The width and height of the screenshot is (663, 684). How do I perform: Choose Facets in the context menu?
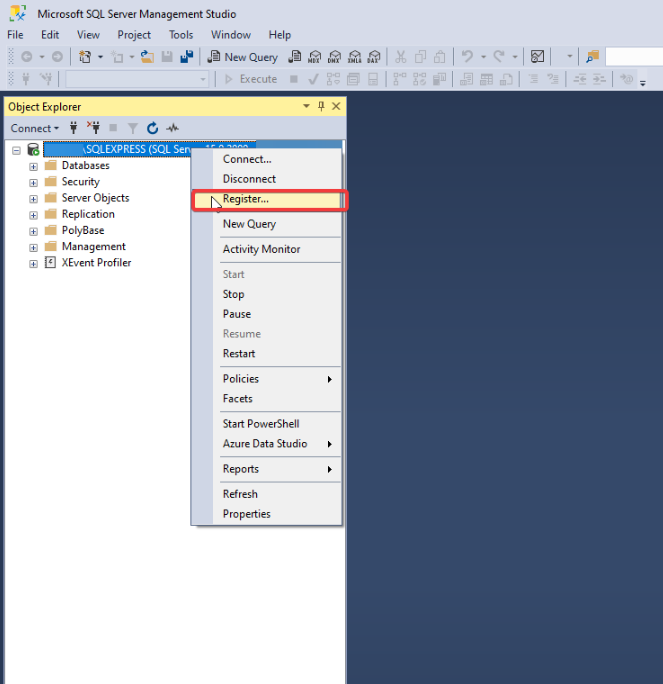pos(267,399)
